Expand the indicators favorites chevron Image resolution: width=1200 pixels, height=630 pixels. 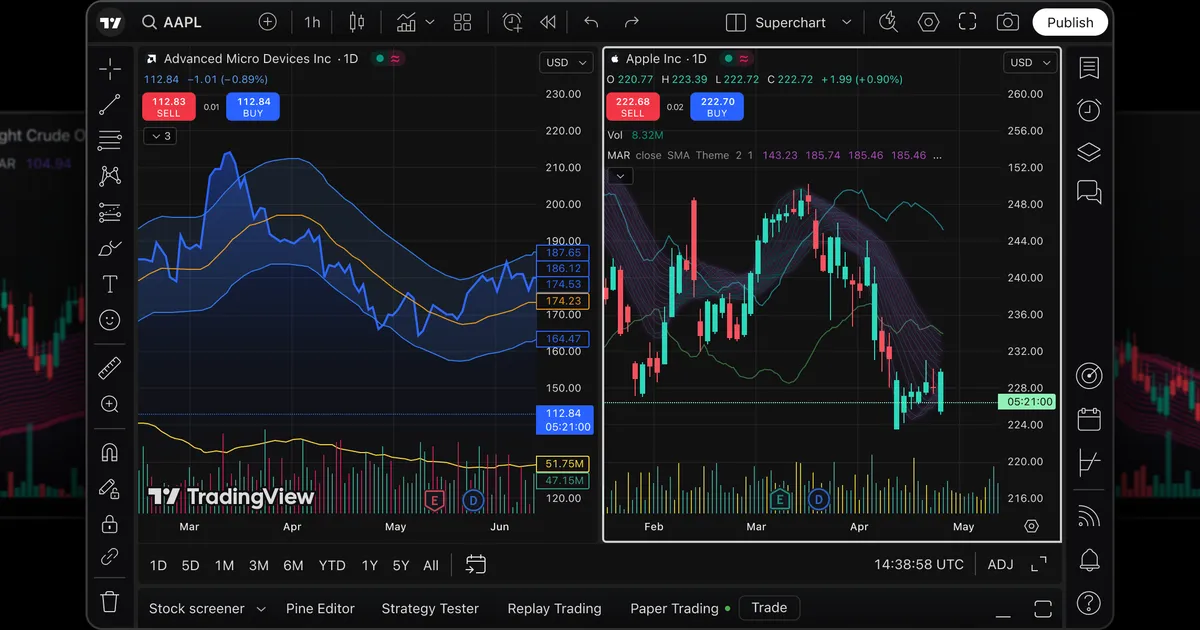click(x=430, y=22)
